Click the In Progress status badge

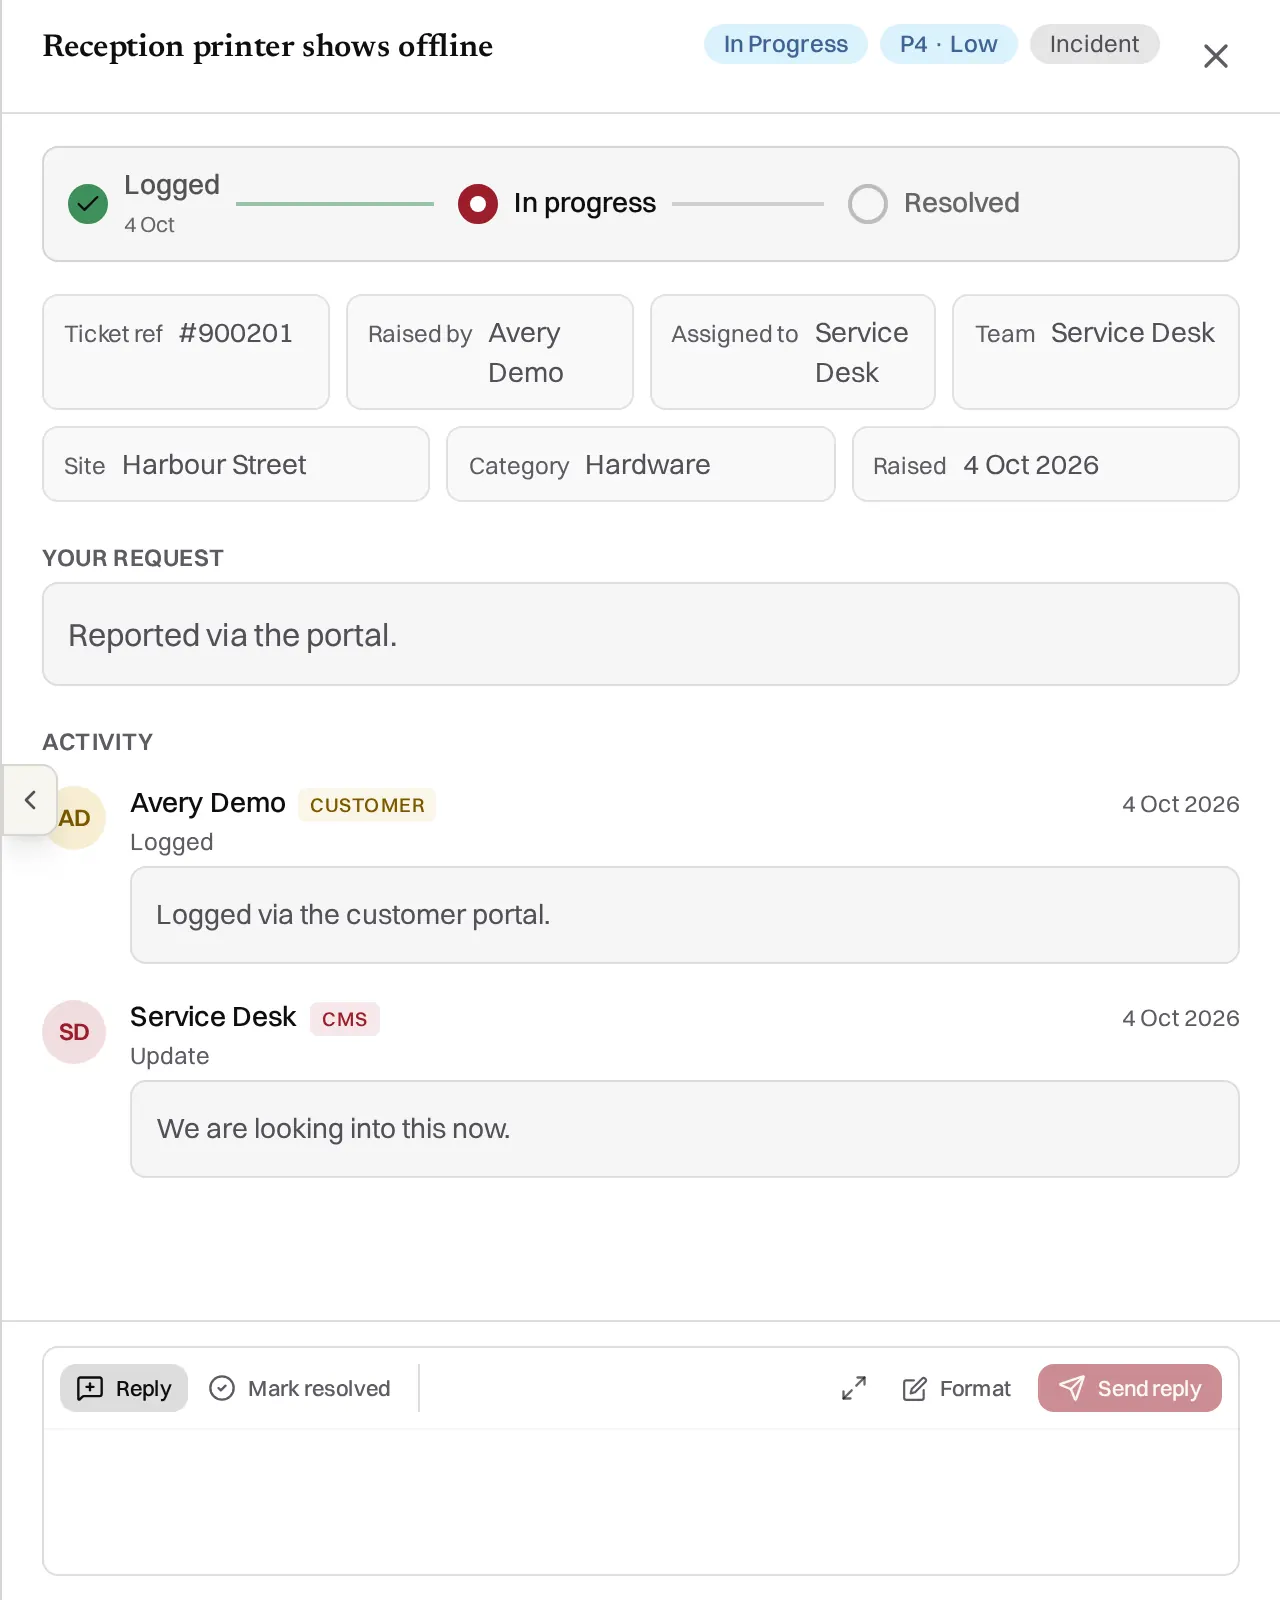(786, 44)
